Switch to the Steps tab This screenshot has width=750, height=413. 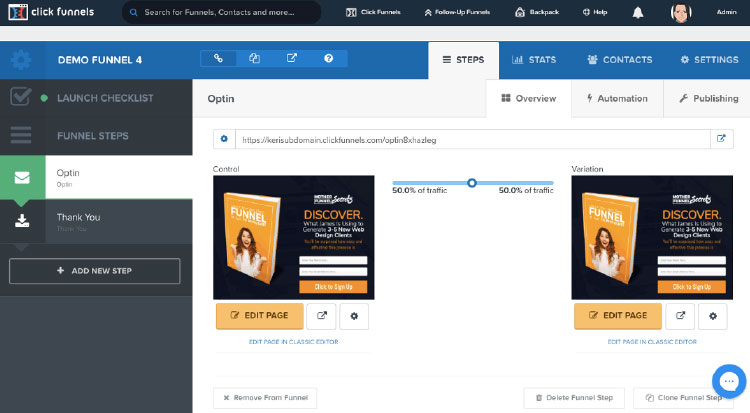[463, 60]
